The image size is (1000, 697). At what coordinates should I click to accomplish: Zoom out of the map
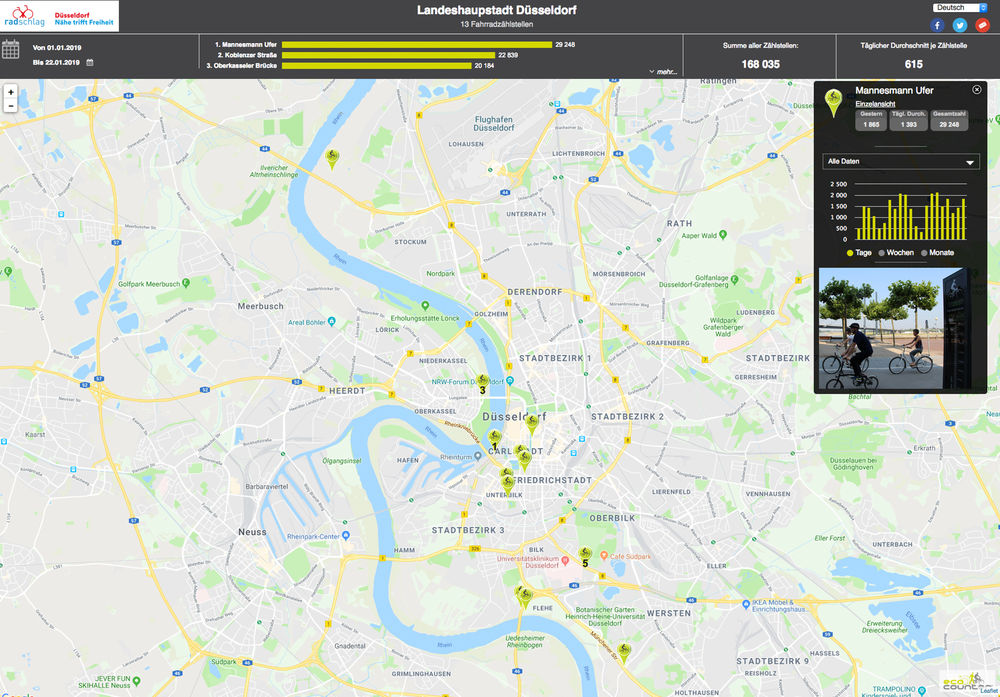coord(10,106)
